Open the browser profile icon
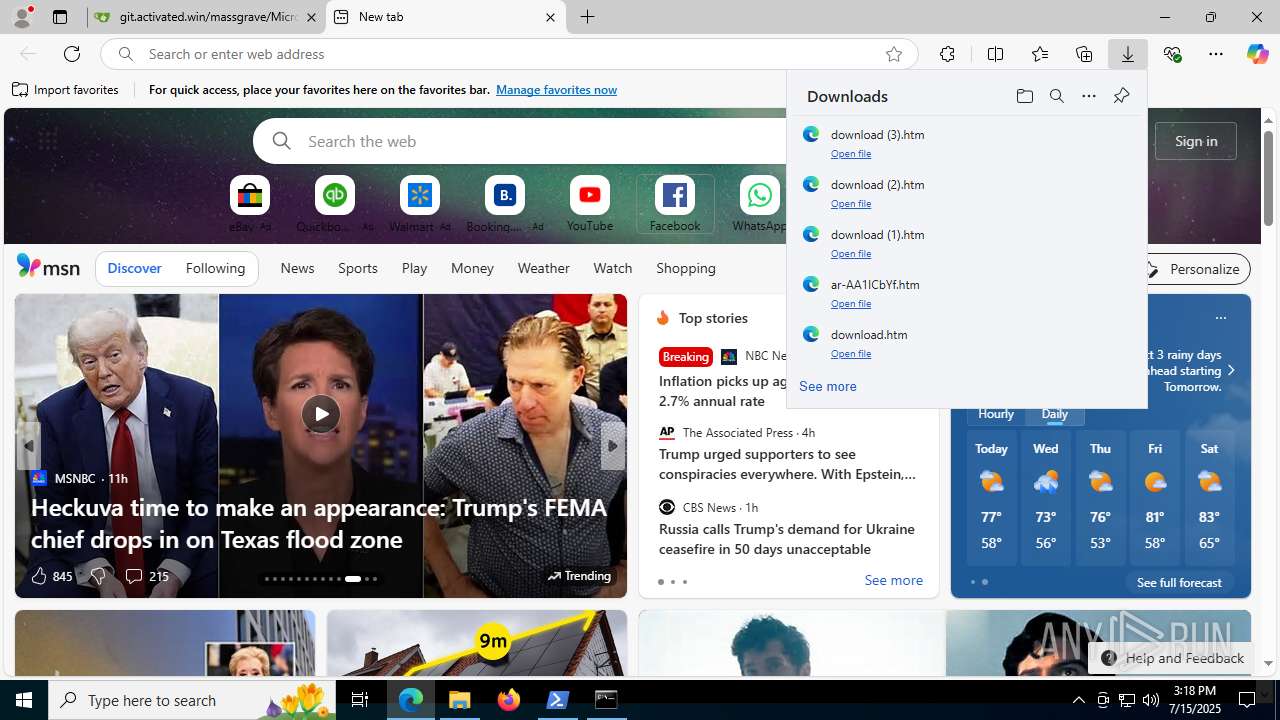This screenshot has height=720, width=1280. [x=21, y=17]
